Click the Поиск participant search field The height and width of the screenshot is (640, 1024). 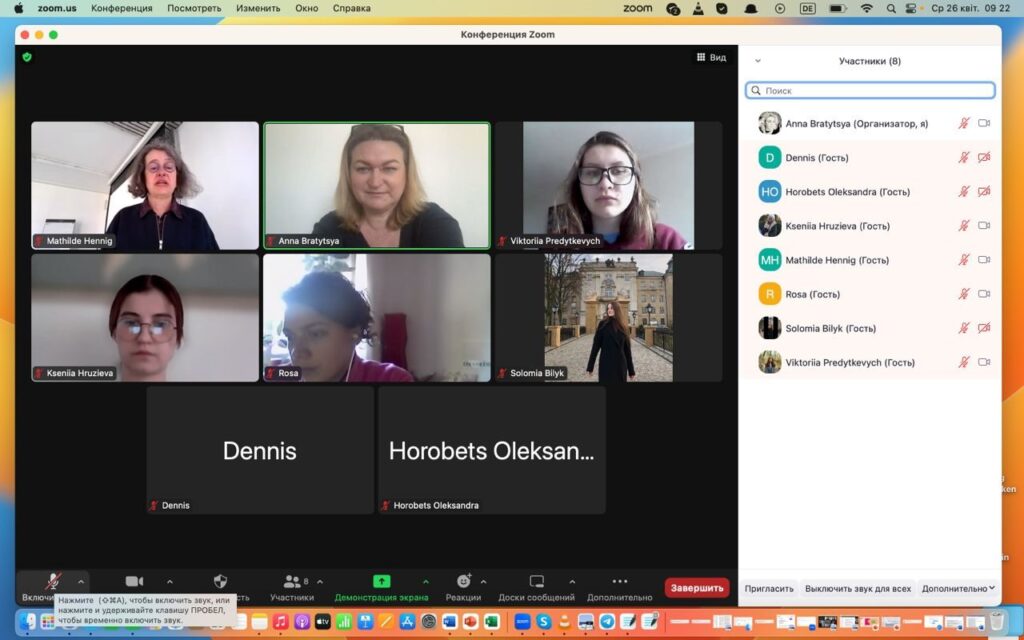pyautogui.click(x=870, y=90)
